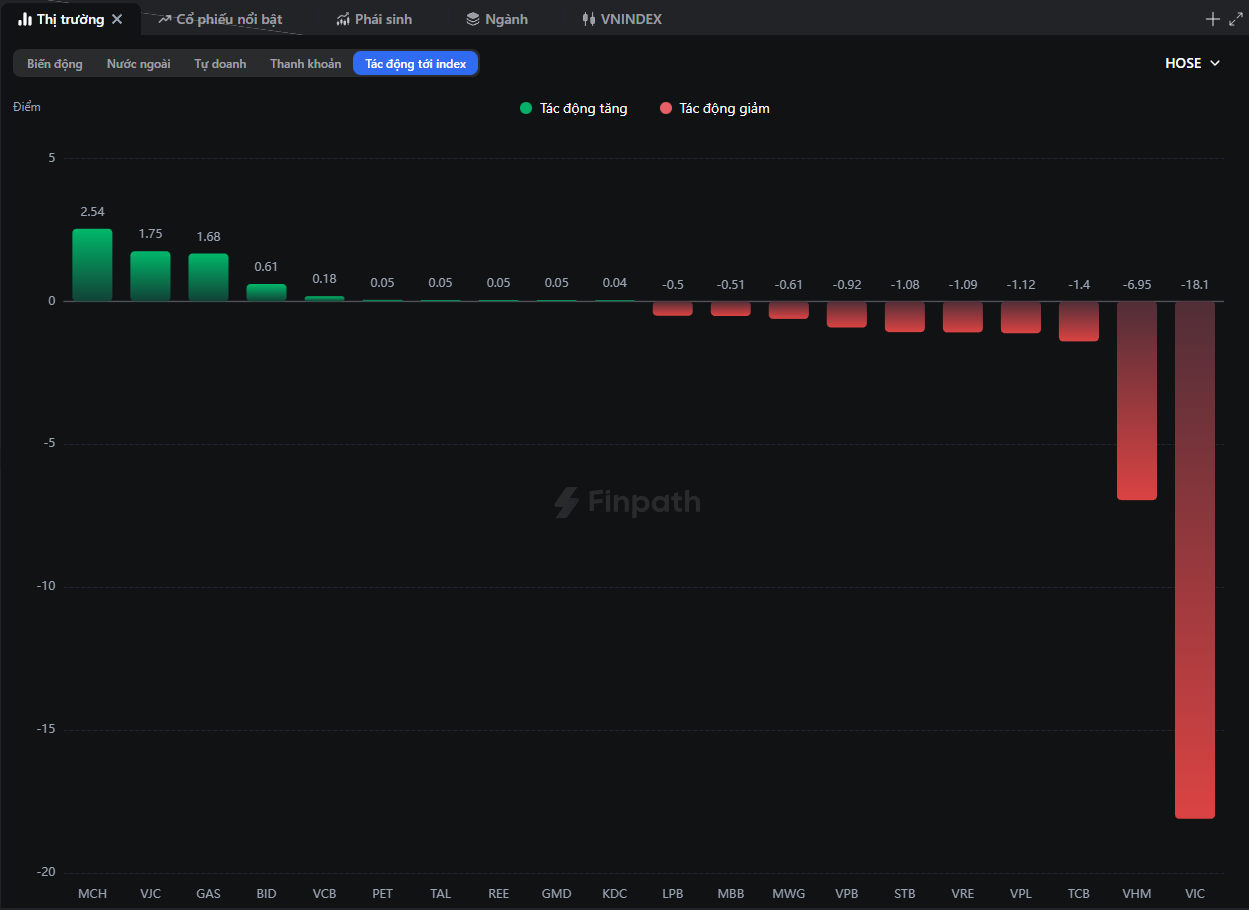Screen dimensions: 1249x910
Task: Open the Ngành tab
Action: 497,19
